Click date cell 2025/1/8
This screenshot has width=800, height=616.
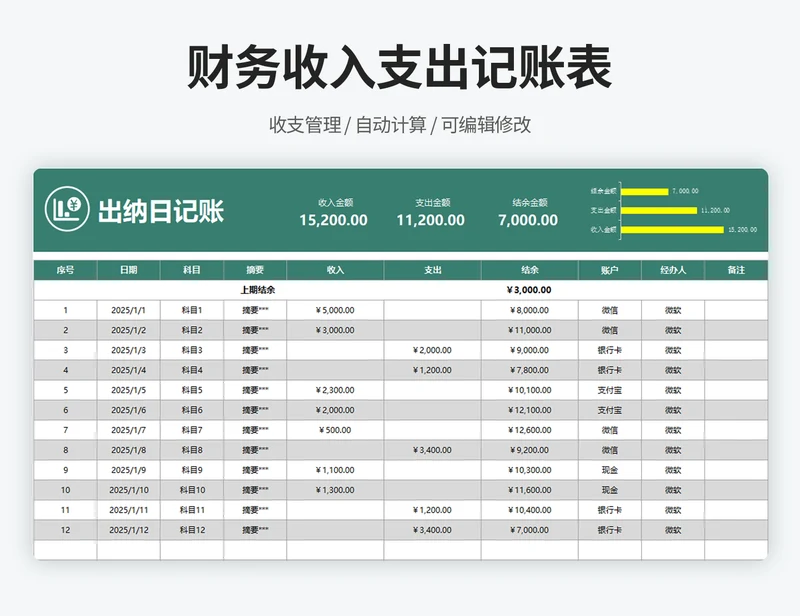[x=129, y=450]
